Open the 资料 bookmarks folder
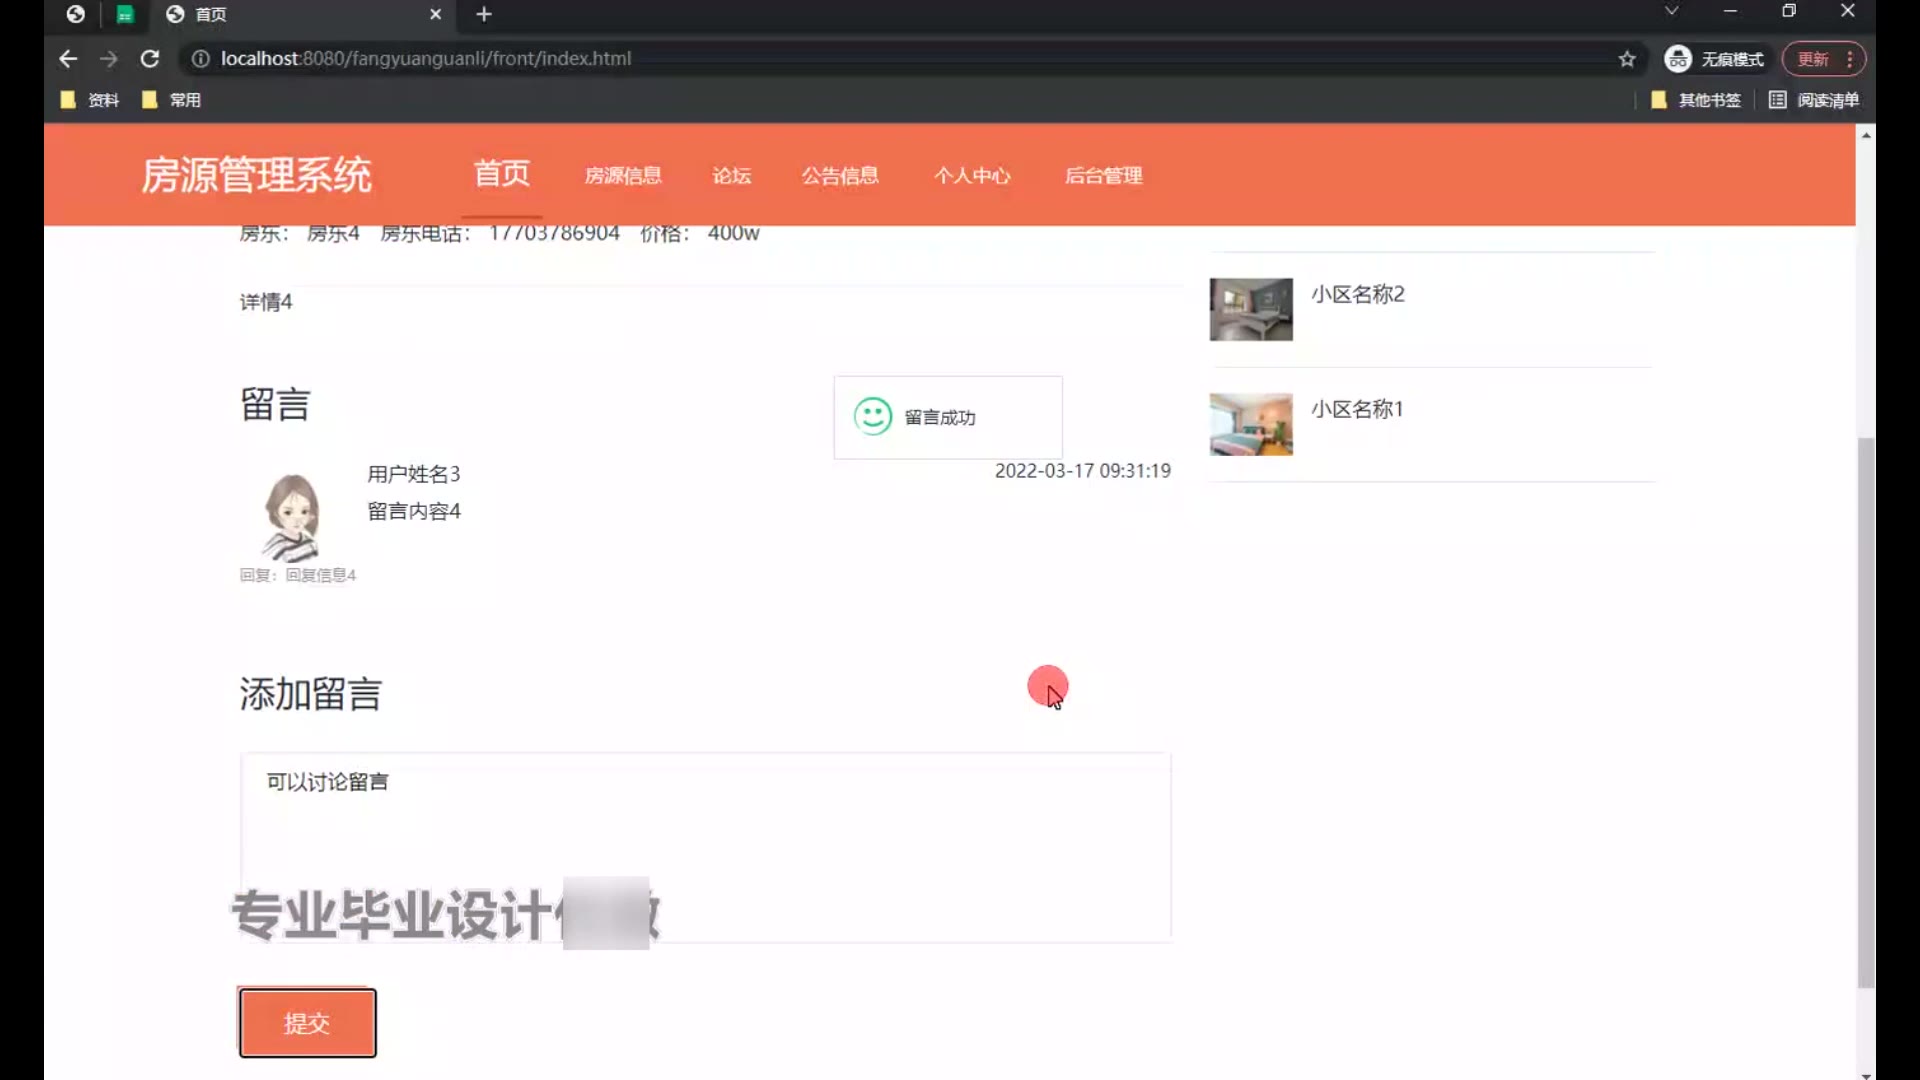1920x1080 pixels. (91, 100)
